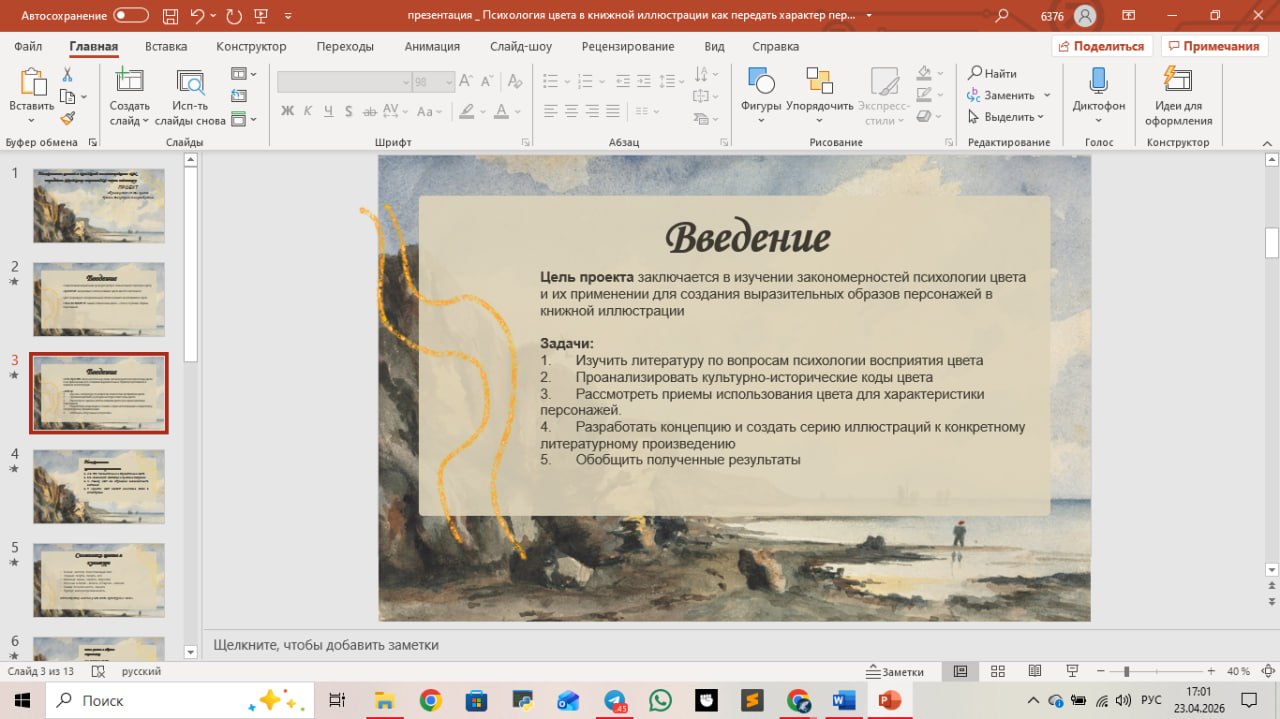Screen dimensions: 1280x719
Task: Open the slide layout dropdown
Action: point(243,74)
